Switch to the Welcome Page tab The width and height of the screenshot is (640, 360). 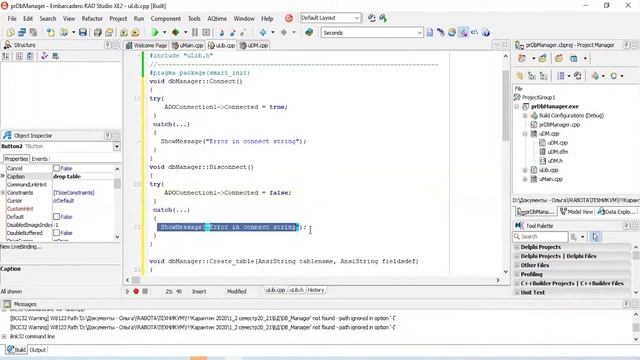tap(147, 45)
